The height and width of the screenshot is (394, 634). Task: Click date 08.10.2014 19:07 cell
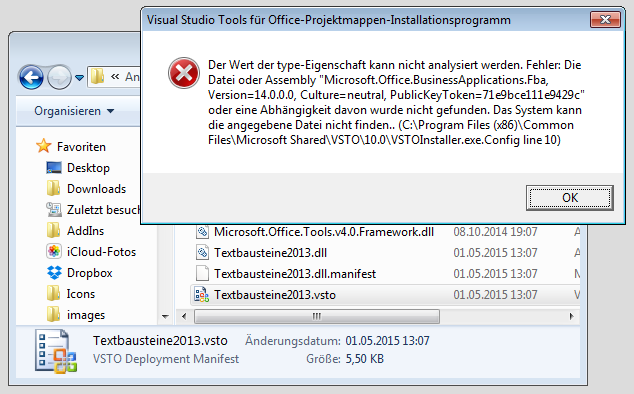[495, 232]
